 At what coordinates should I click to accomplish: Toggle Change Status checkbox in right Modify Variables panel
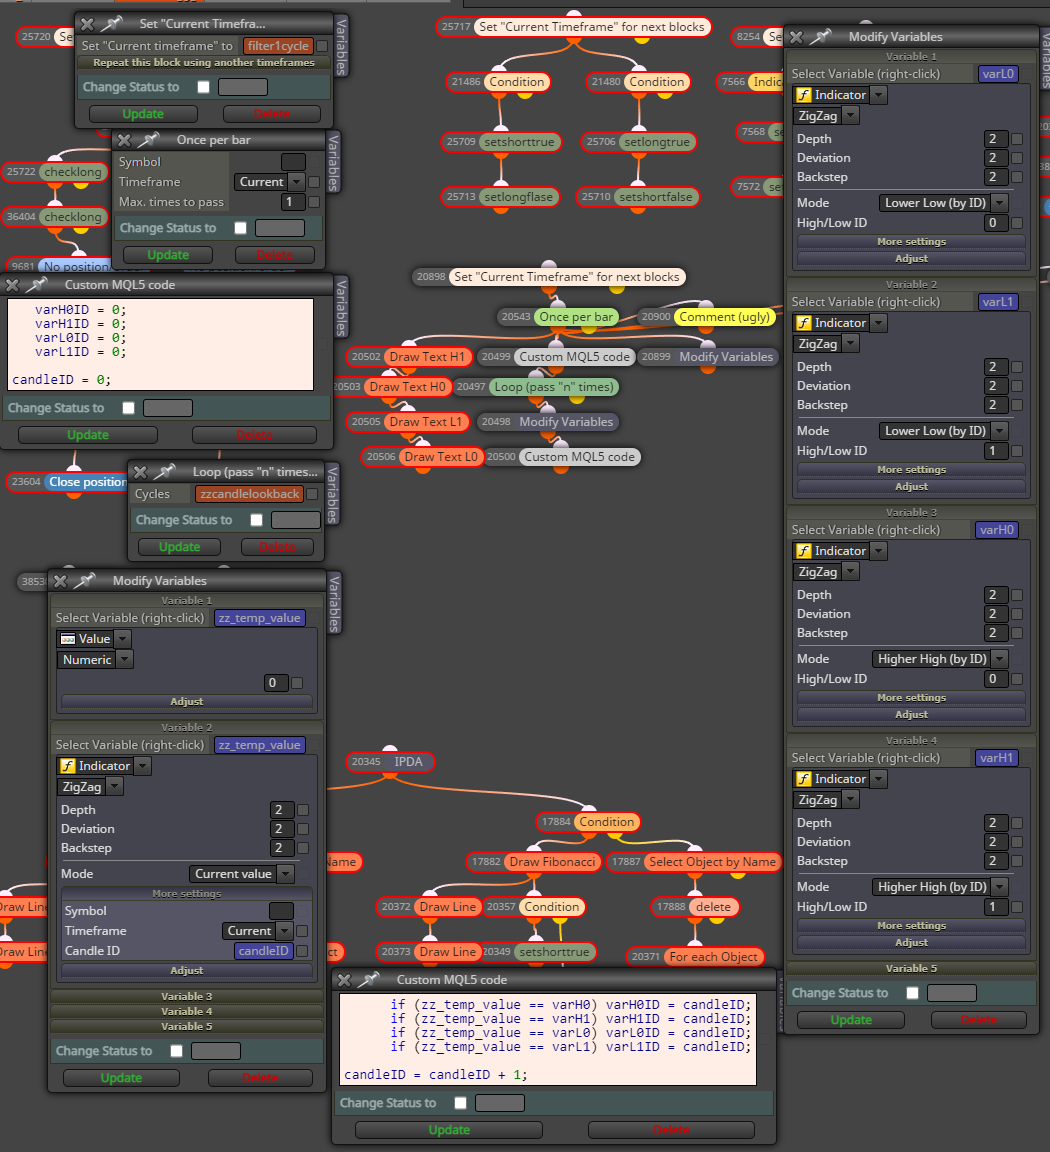(913, 993)
